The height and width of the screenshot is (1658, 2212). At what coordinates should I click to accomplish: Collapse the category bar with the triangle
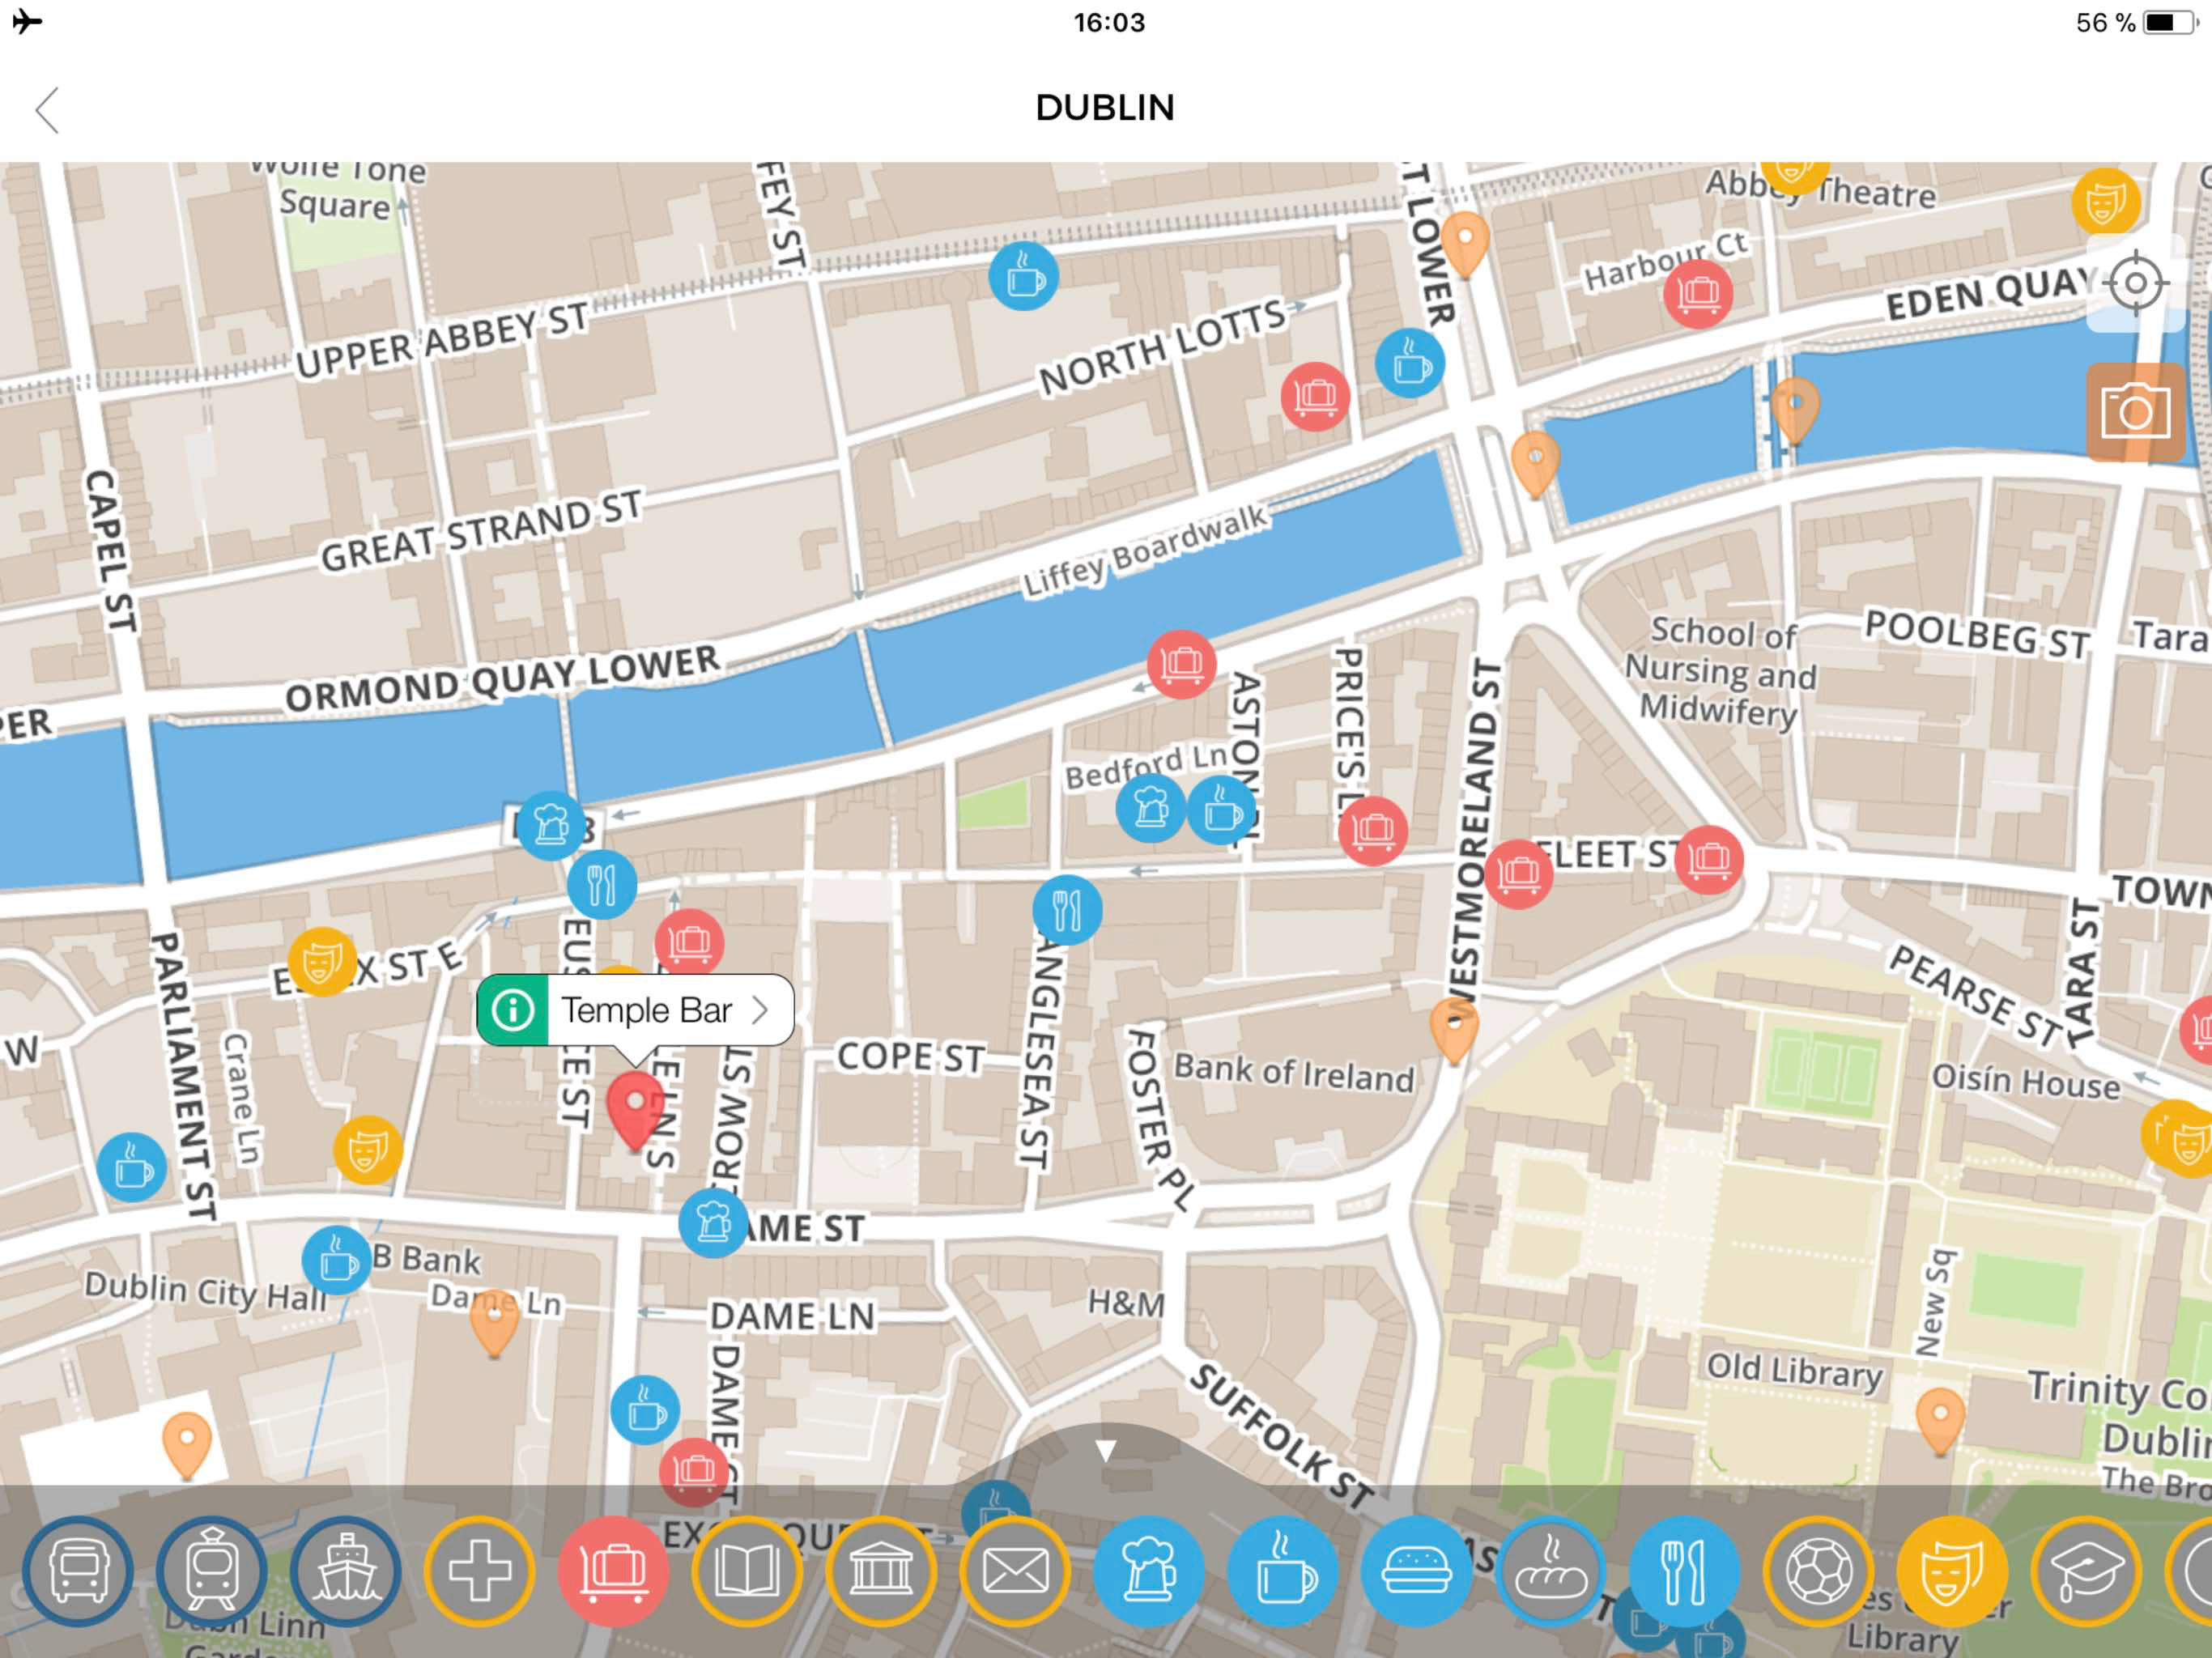(1105, 1451)
